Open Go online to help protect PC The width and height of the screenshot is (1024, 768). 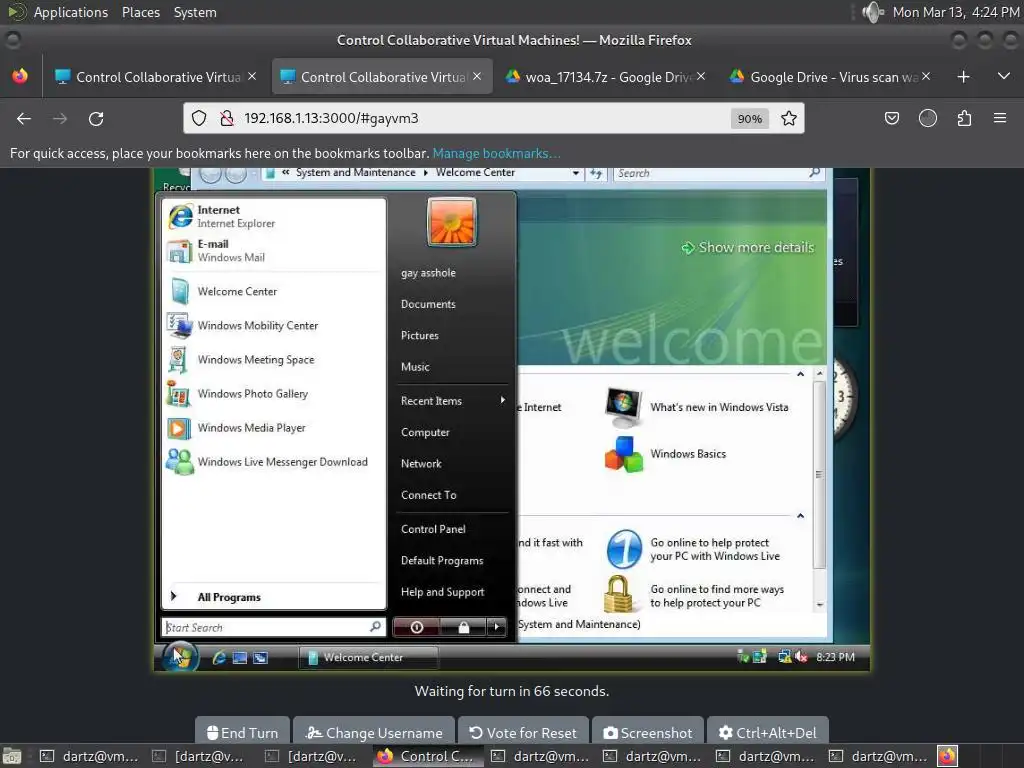(694, 549)
